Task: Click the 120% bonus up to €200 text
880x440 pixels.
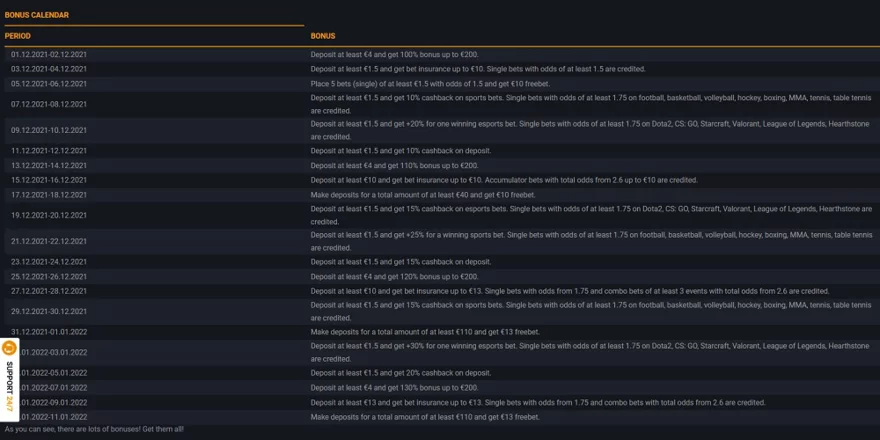Action: (x=394, y=277)
